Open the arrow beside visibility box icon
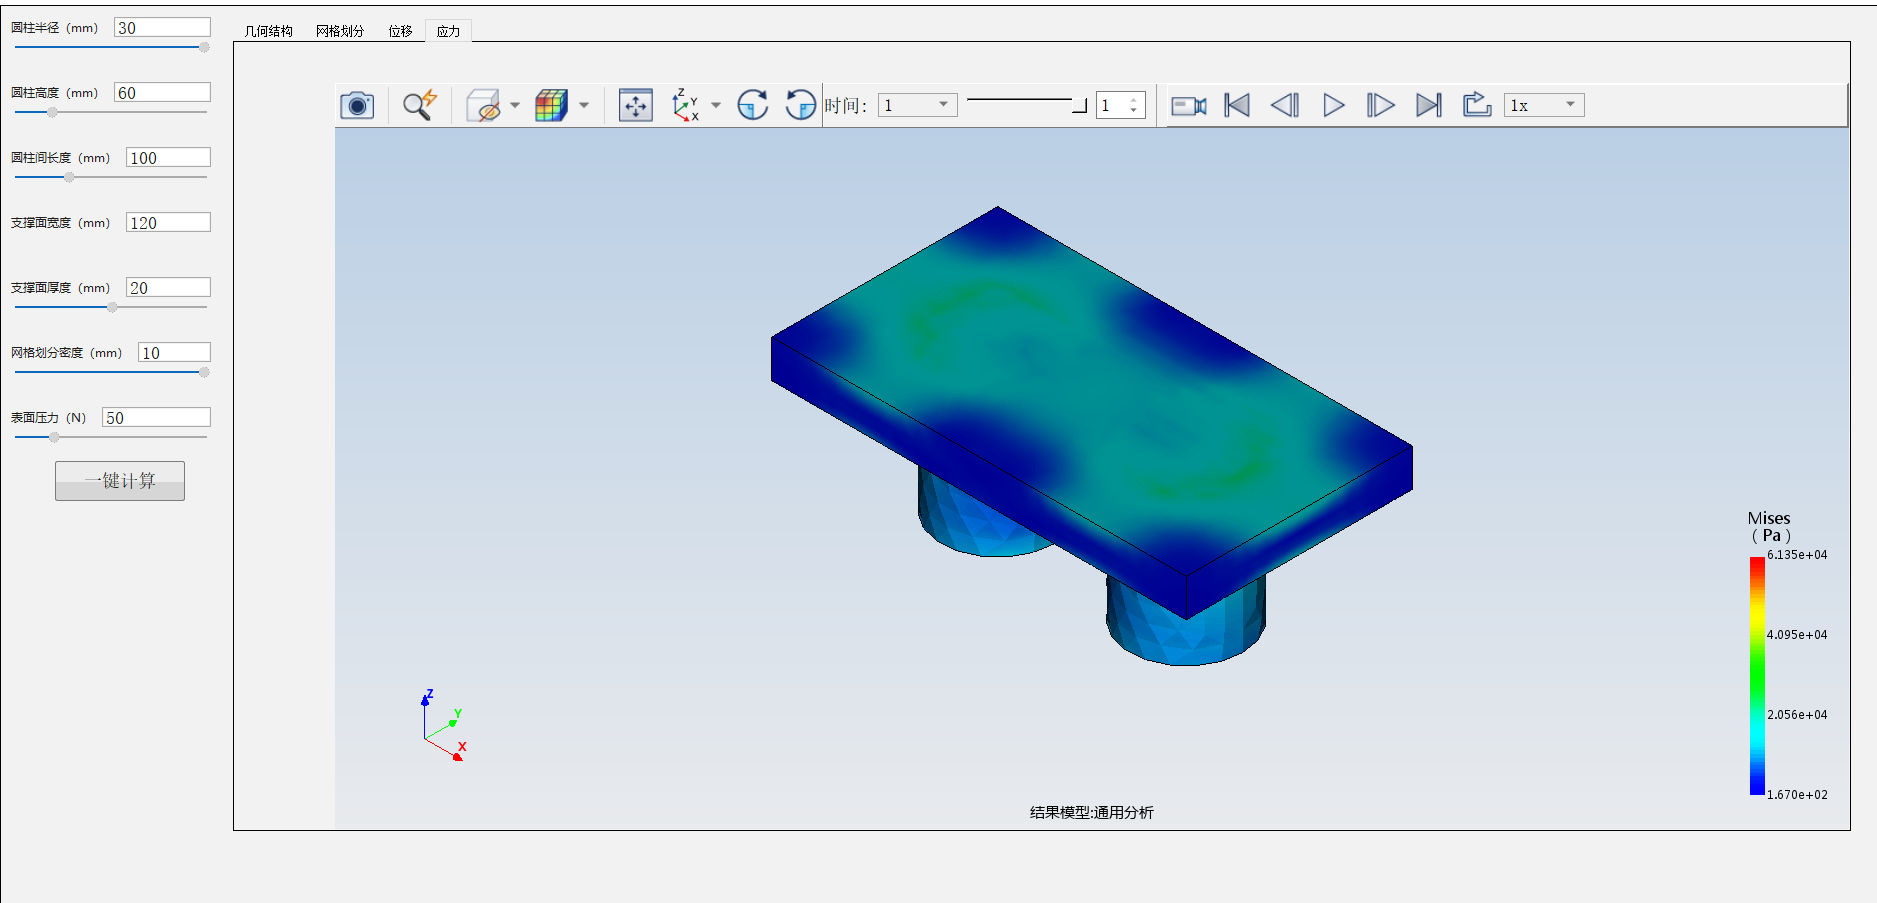 point(515,105)
